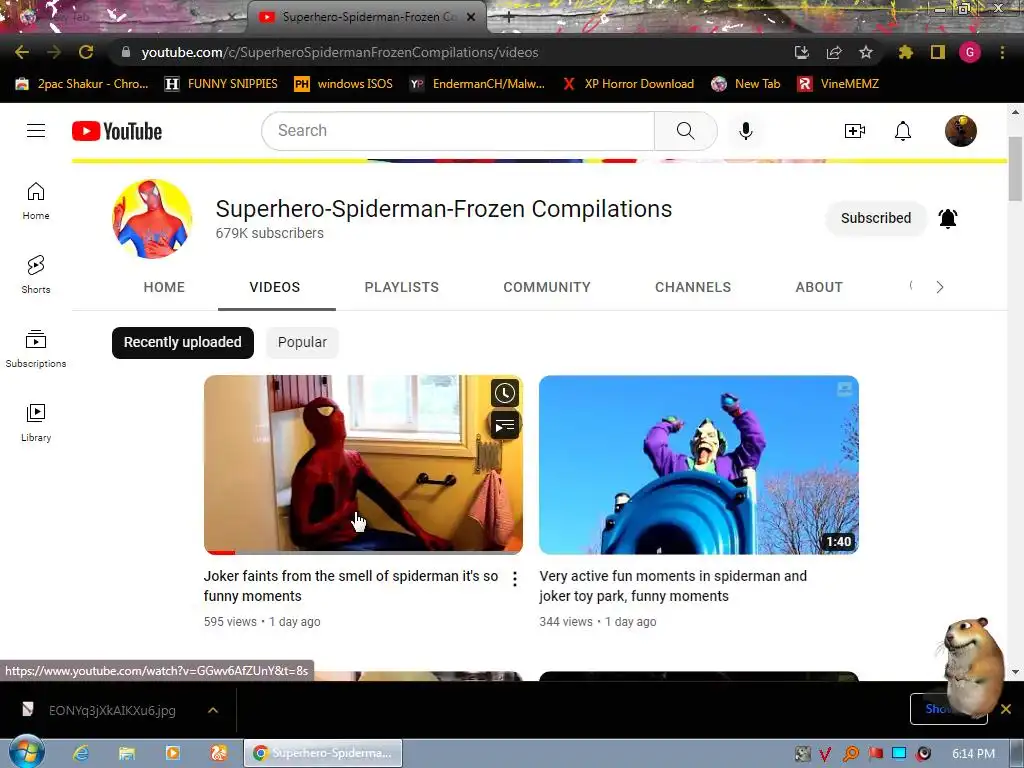The height and width of the screenshot is (768, 1024).
Task: Open the EndermanCH/Malw... bookmark
Action: (477, 84)
